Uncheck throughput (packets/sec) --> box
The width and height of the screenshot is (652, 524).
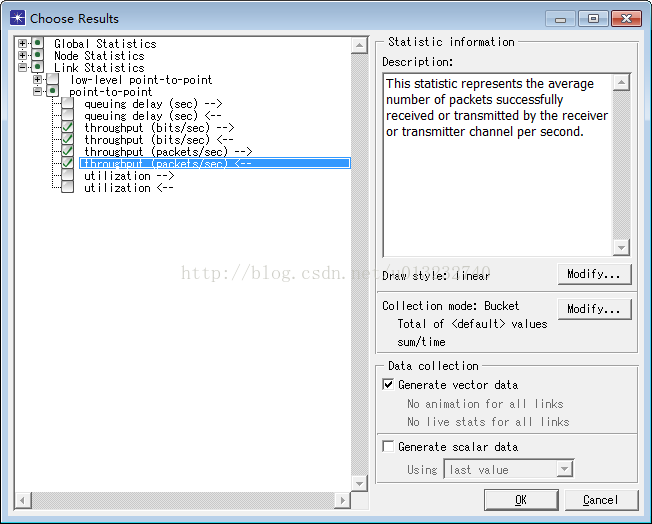coord(67,151)
